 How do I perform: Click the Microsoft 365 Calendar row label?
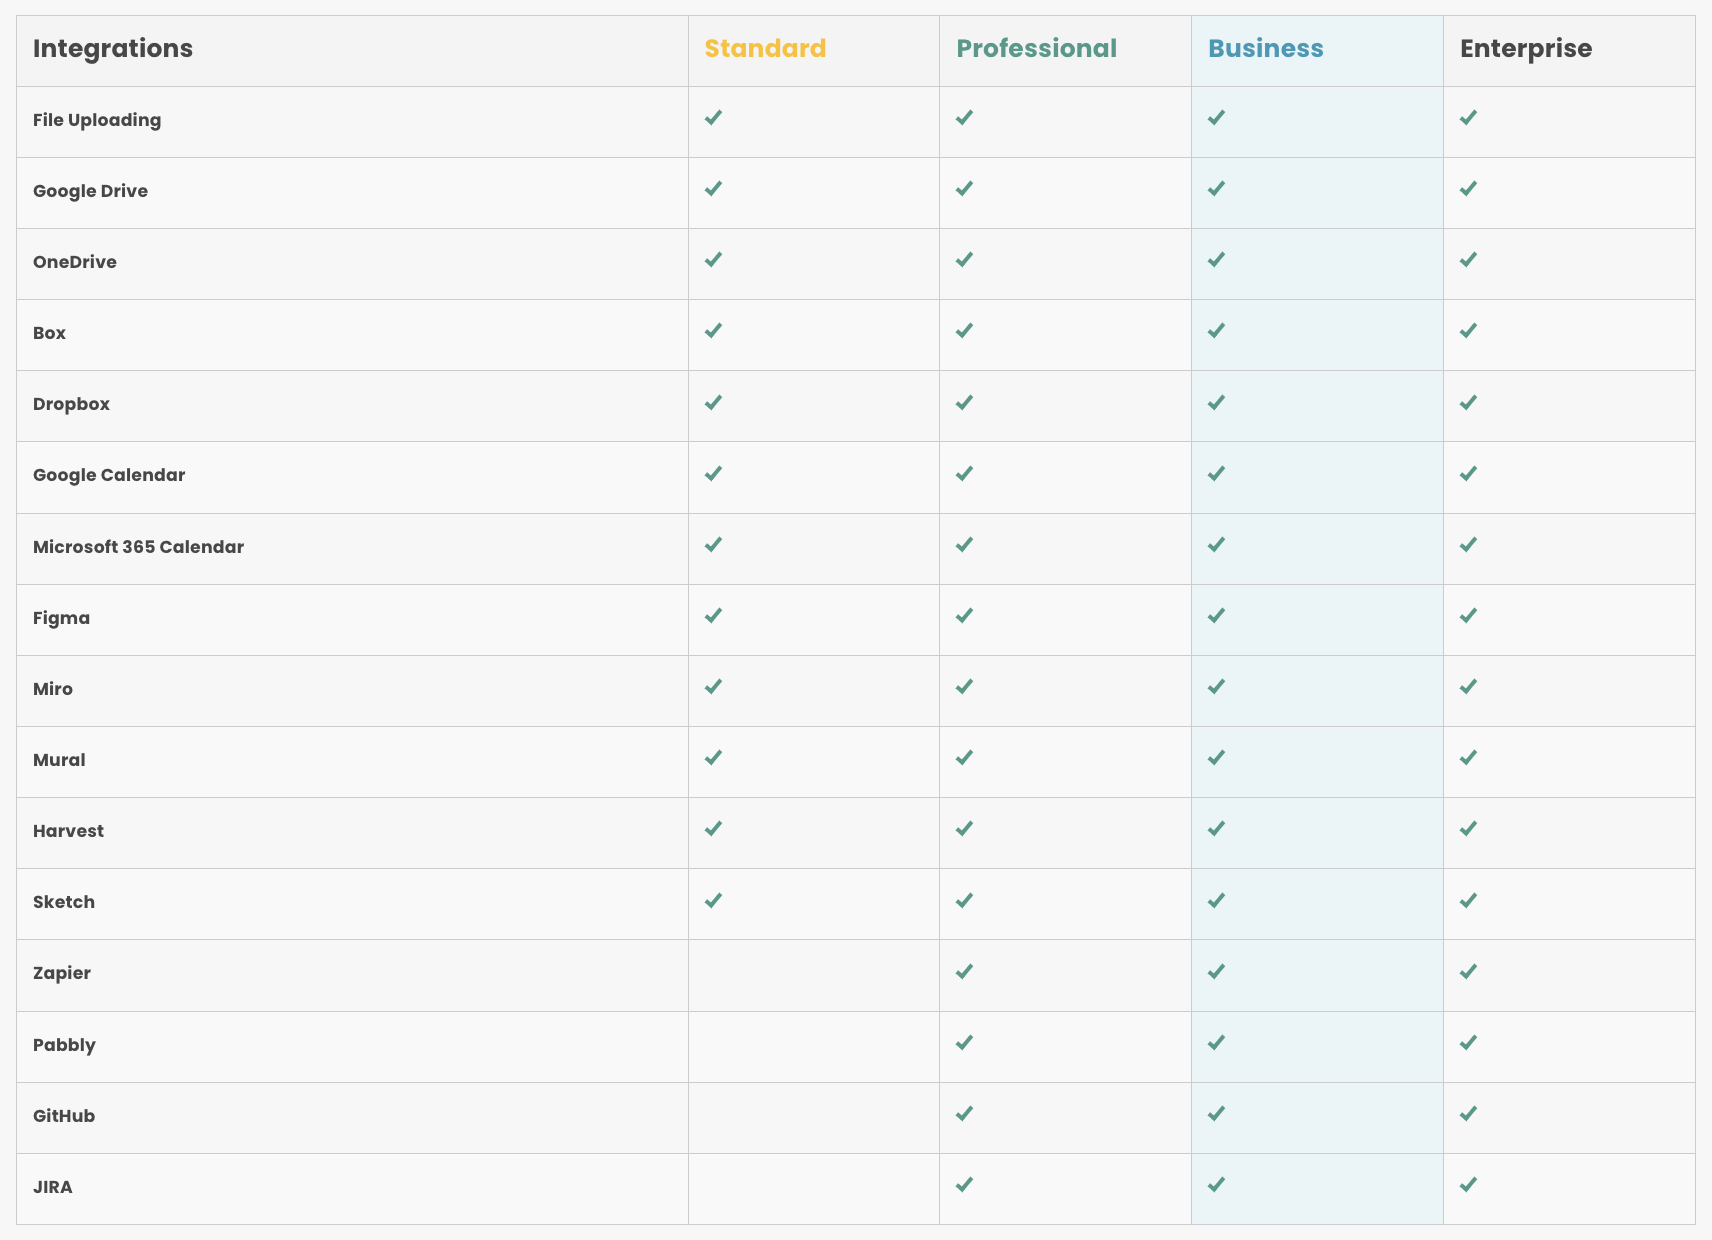[x=138, y=547]
